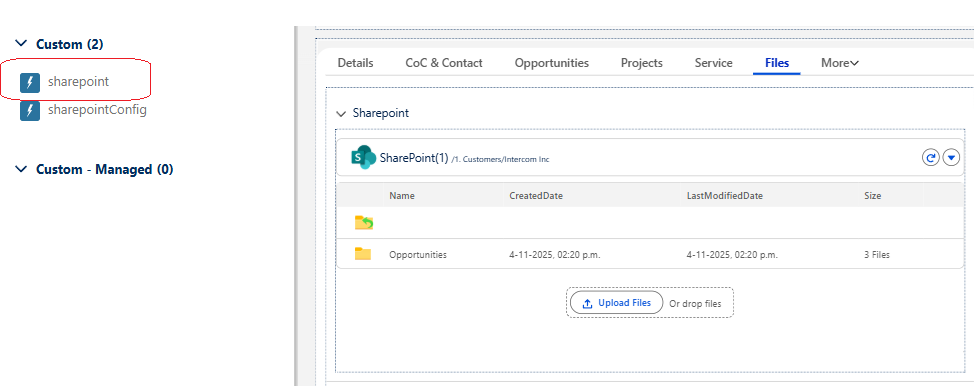The height and width of the screenshot is (386, 974).
Task: Select the sharepointConfig lightning component icon
Action: (30, 111)
